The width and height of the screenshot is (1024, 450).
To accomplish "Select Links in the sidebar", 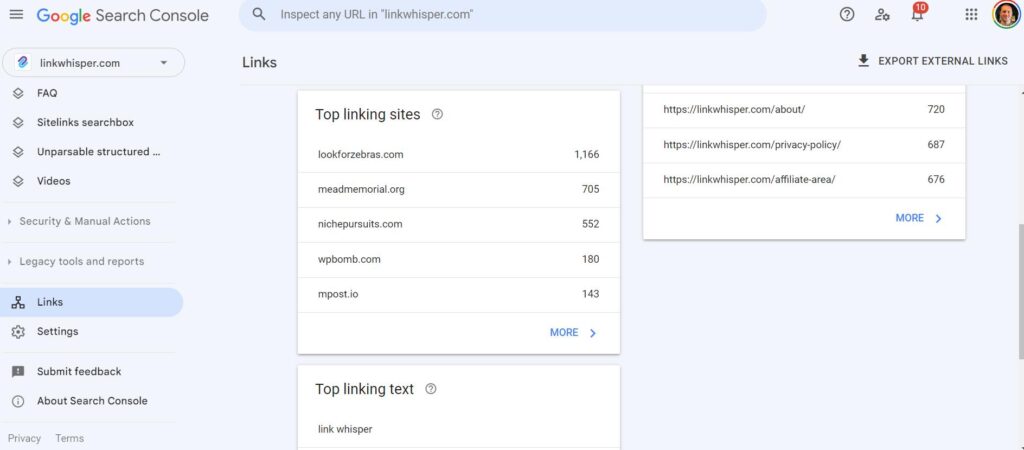I will pyautogui.click(x=91, y=302).
